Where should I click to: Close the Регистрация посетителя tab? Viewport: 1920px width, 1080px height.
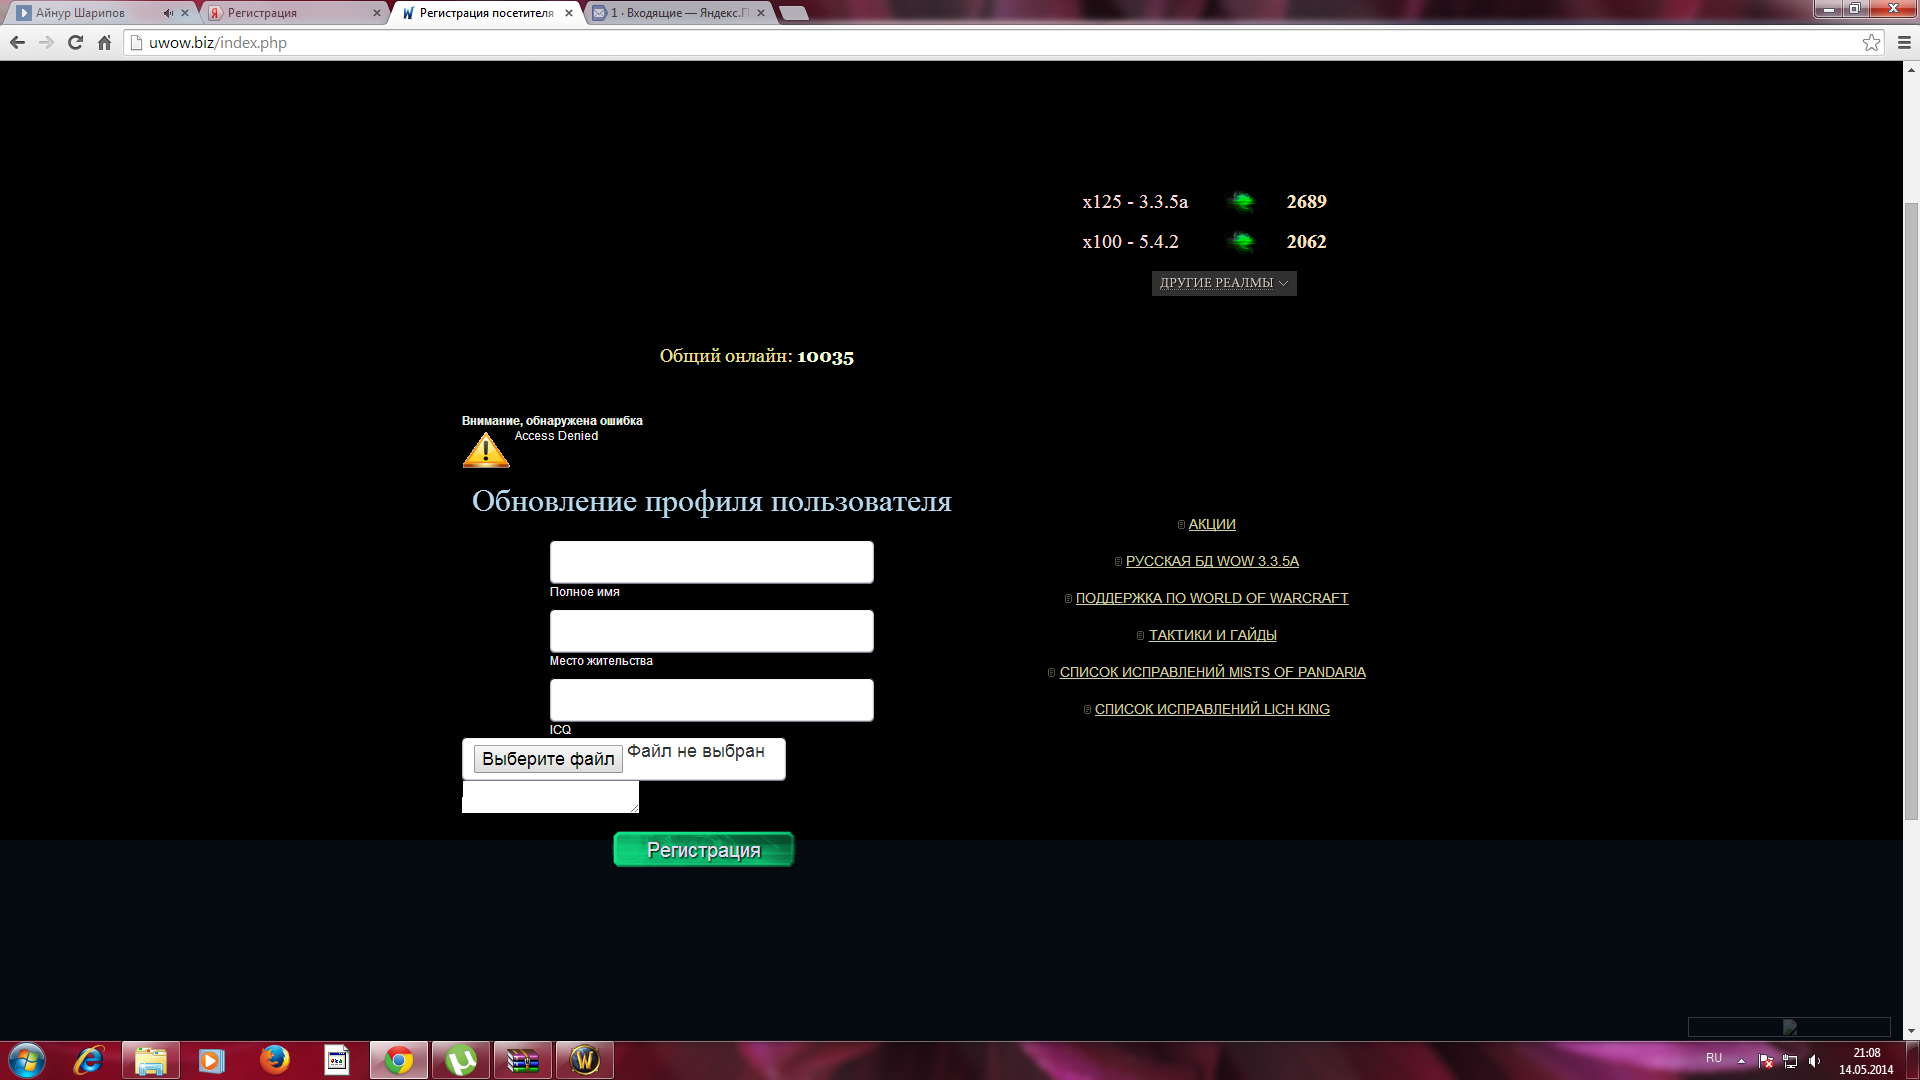click(x=569, y=13)
